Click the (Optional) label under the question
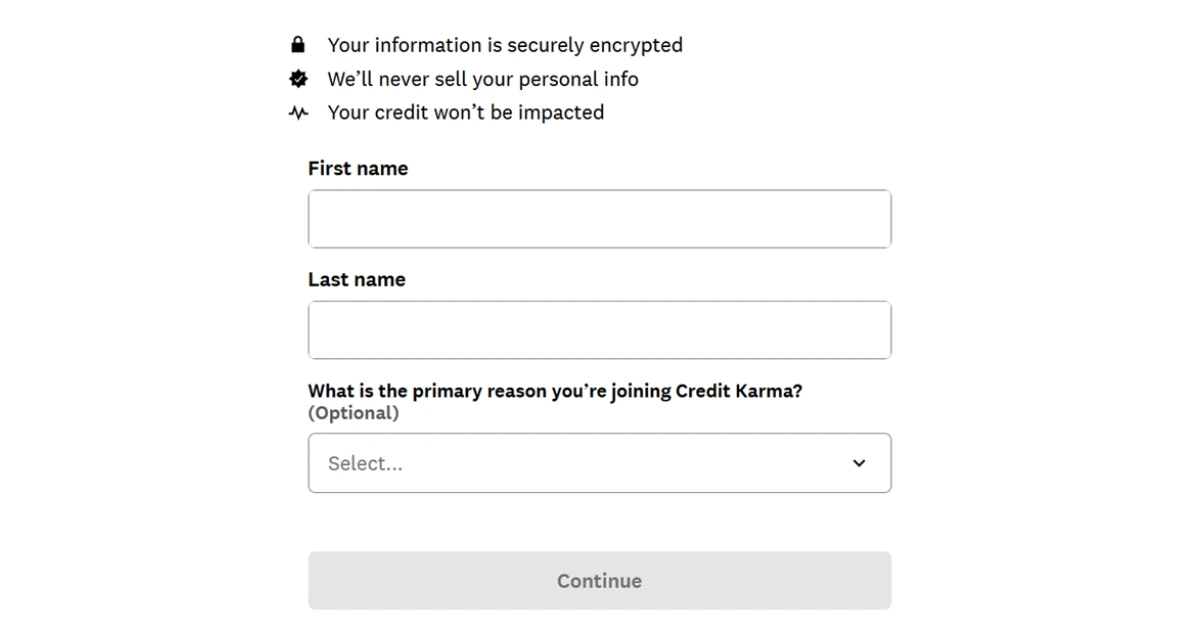The width and height of the screenshot is (1200, 630). pos(354,412)
